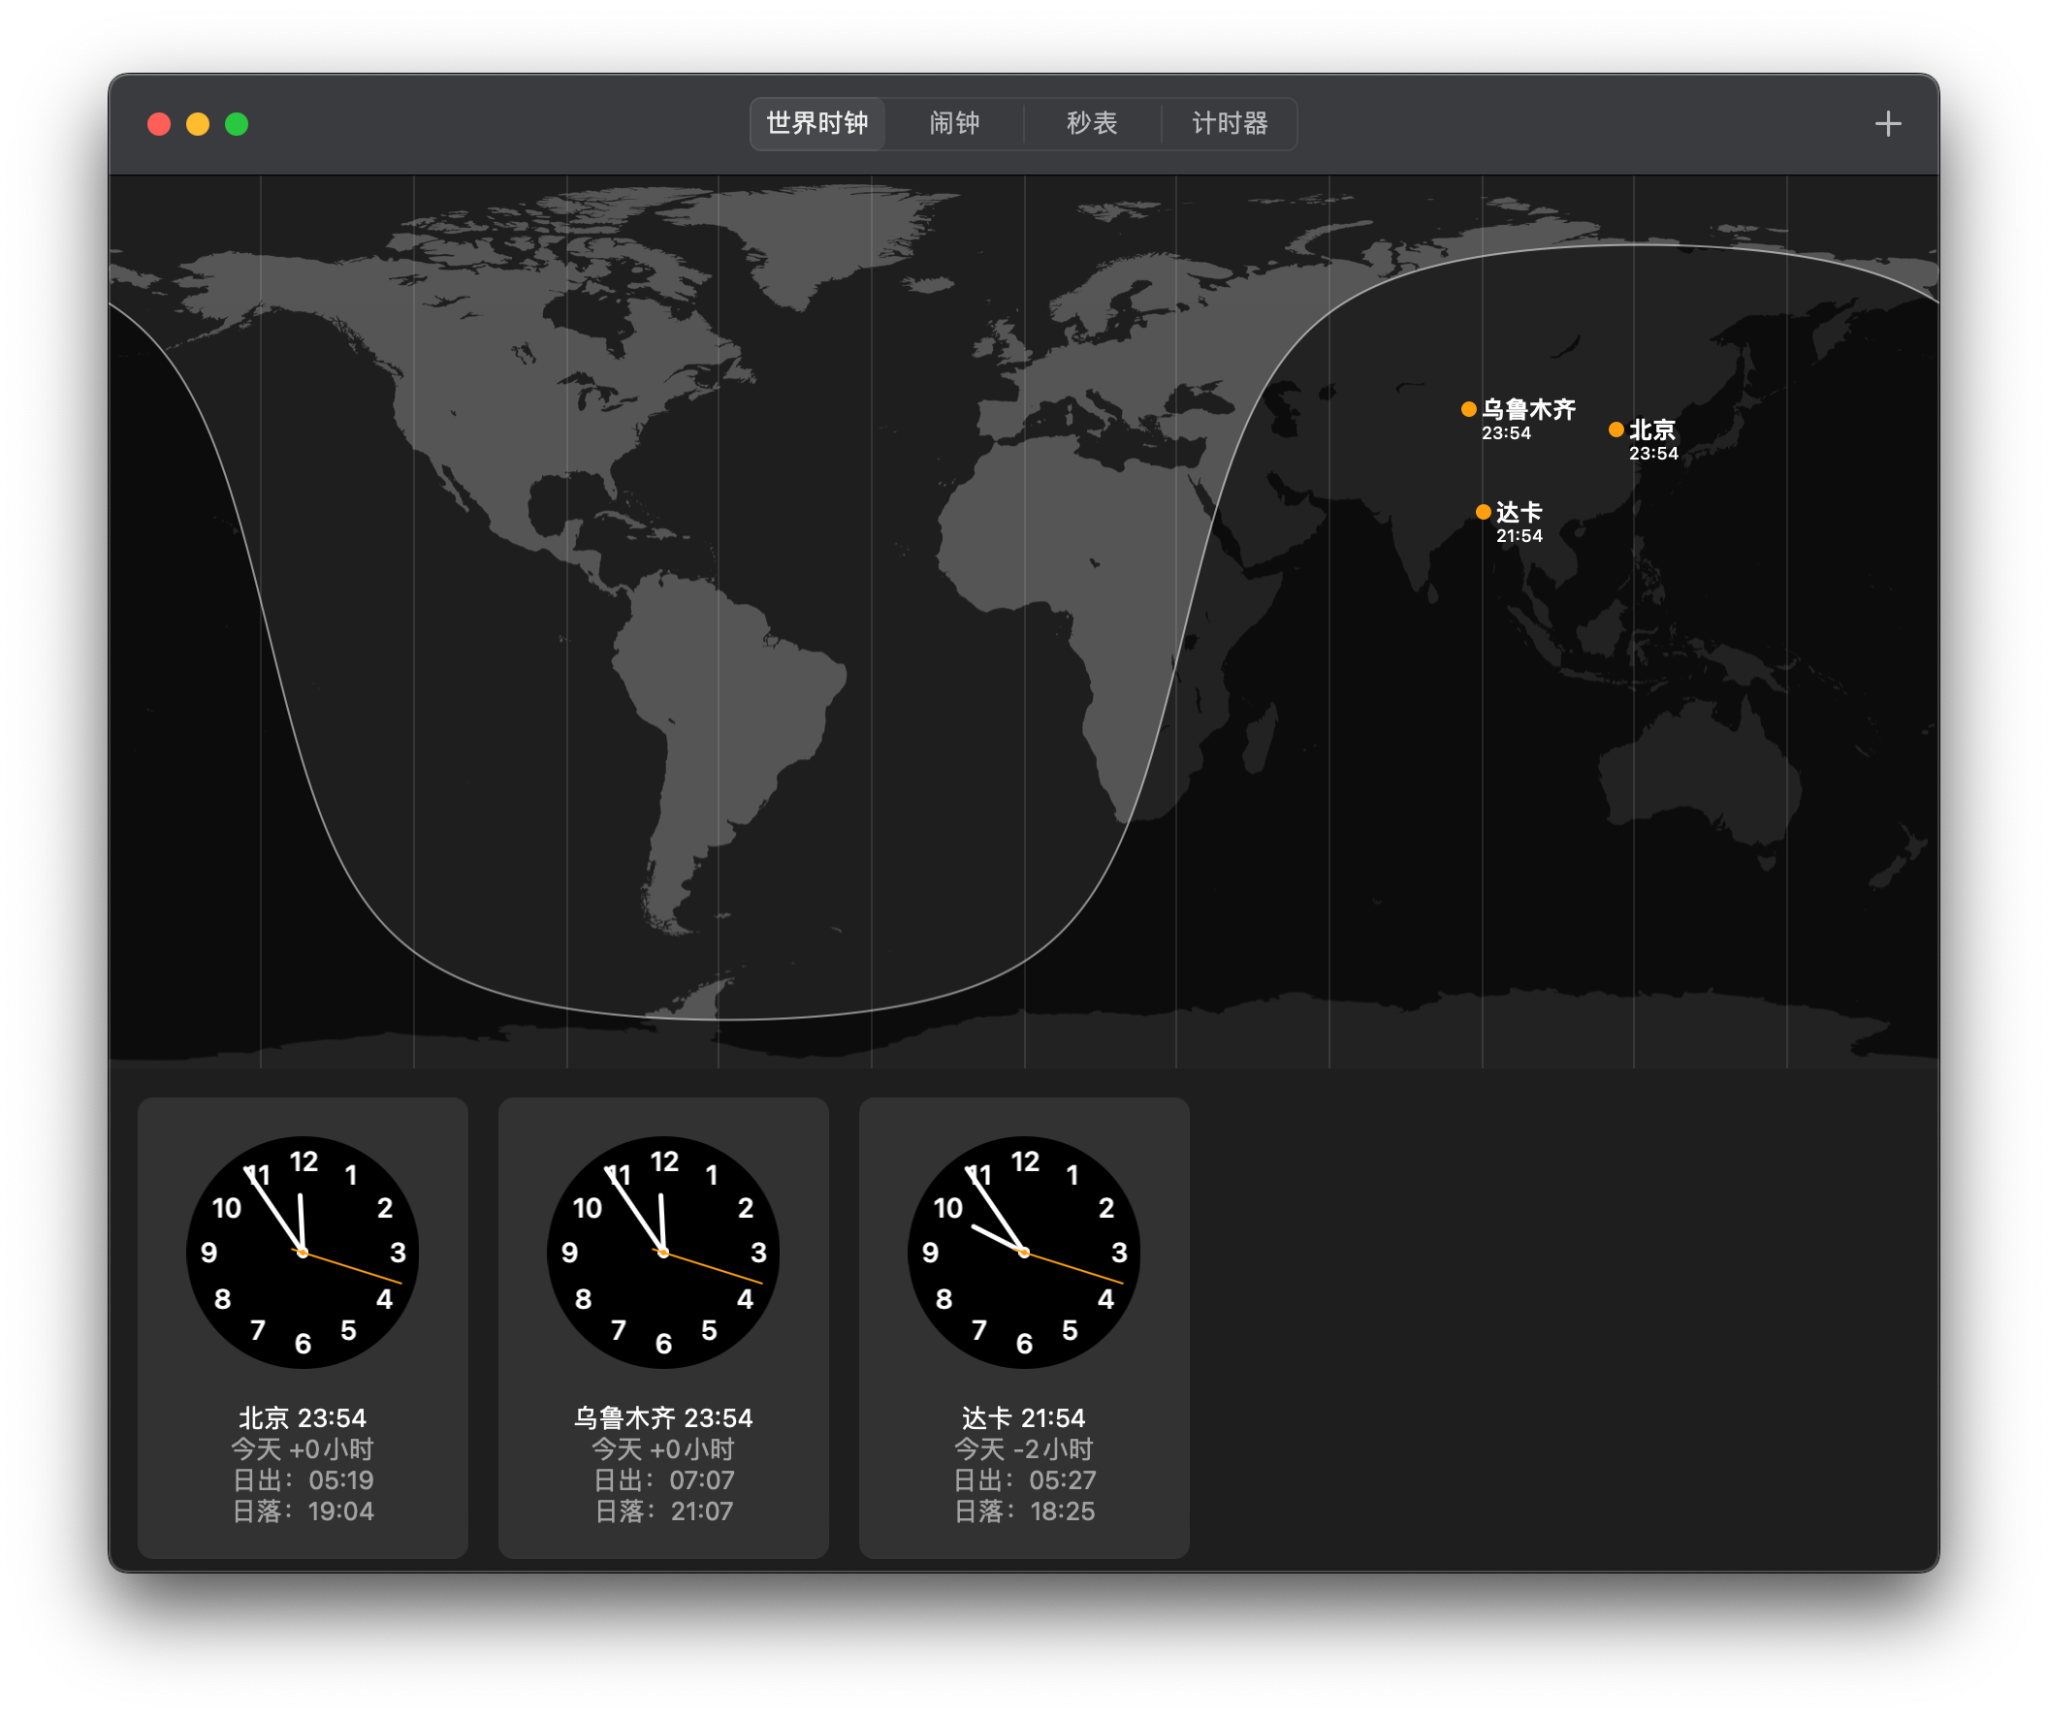This screenshot has width=2048, height=1716.
Task: Select the 乌鲁木齐 23:54 clock card title
Action: tap(663, 1417)
